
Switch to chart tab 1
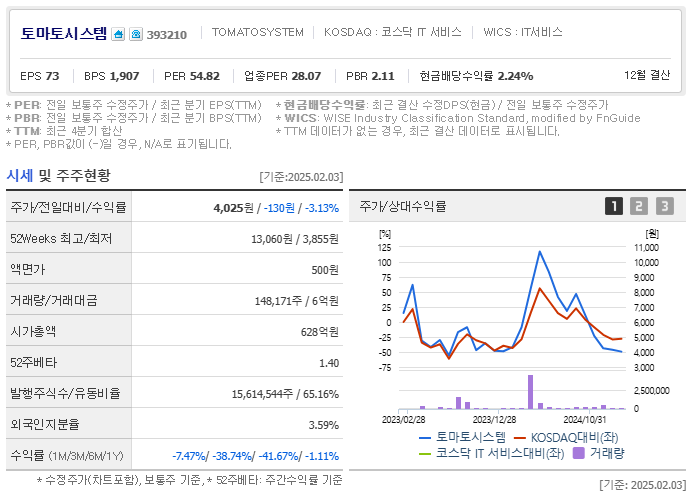click(x=613, y=206)
